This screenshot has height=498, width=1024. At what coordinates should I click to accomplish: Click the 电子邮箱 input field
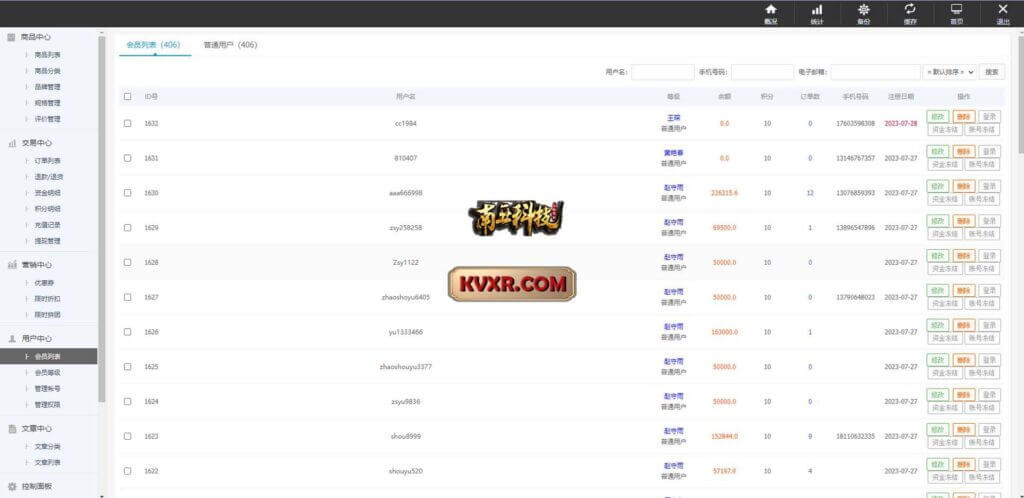[875, 72]
